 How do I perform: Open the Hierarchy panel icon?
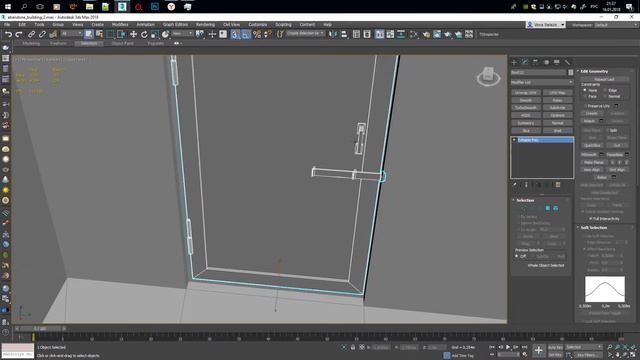point(535,62)
